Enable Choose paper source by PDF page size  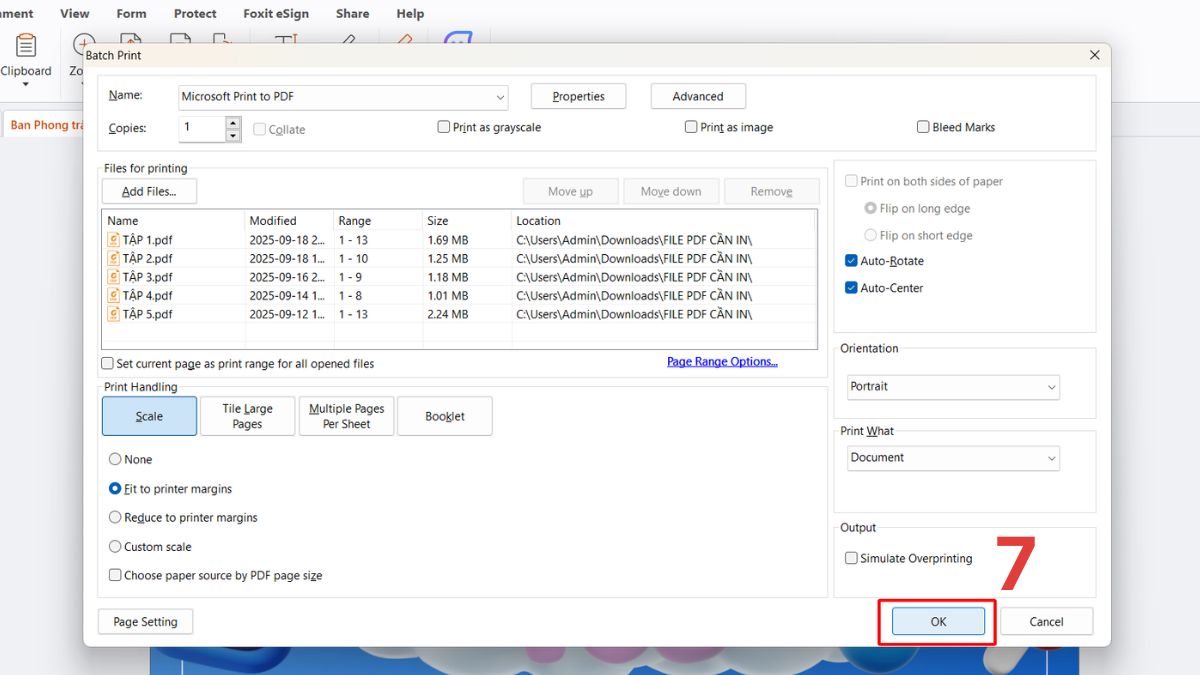point(115,576)
